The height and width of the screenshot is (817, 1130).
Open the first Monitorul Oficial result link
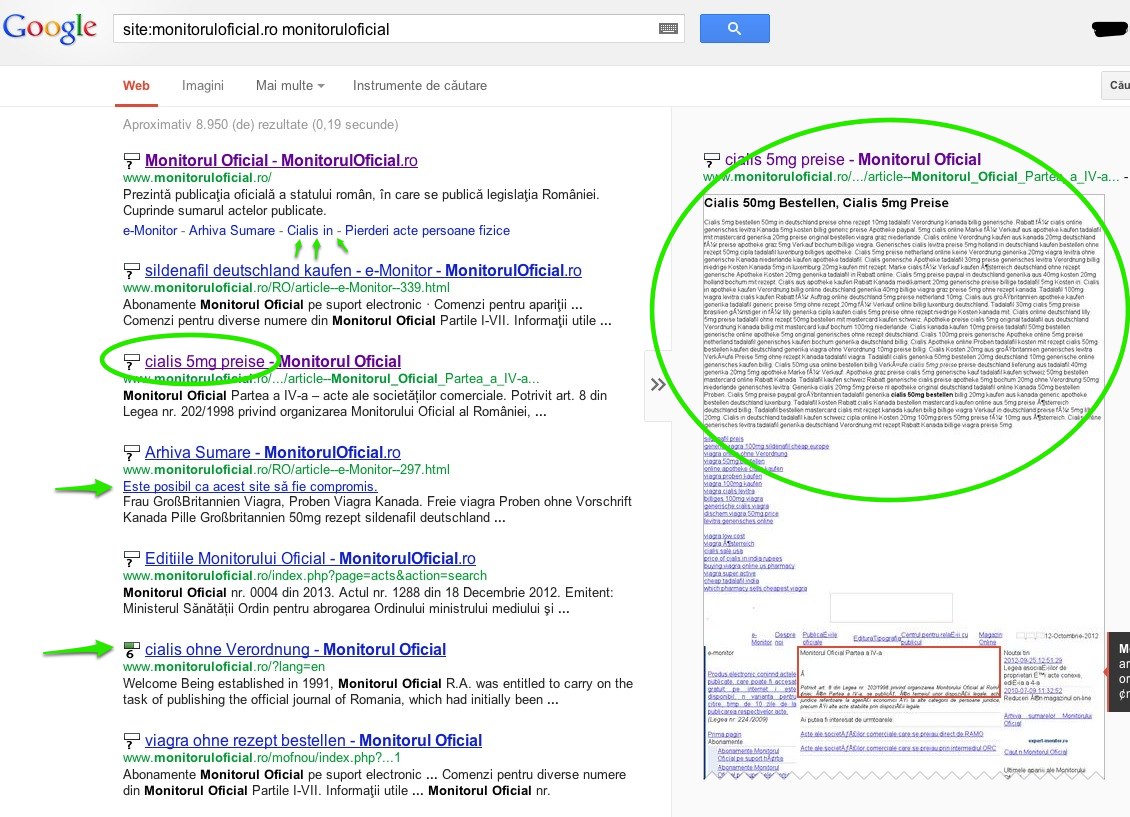coord(280,160)
